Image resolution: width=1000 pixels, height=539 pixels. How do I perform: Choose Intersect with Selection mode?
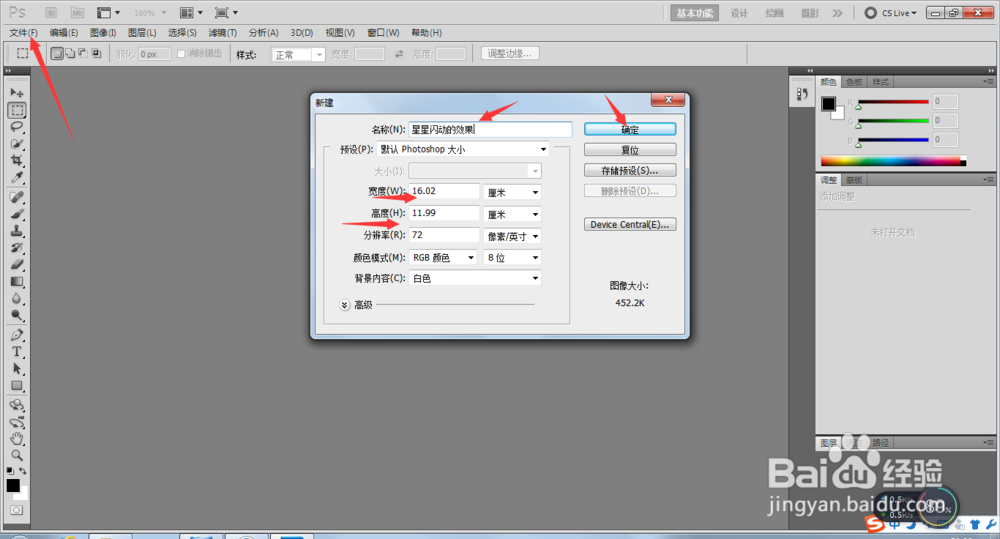[x=96, y=54]
